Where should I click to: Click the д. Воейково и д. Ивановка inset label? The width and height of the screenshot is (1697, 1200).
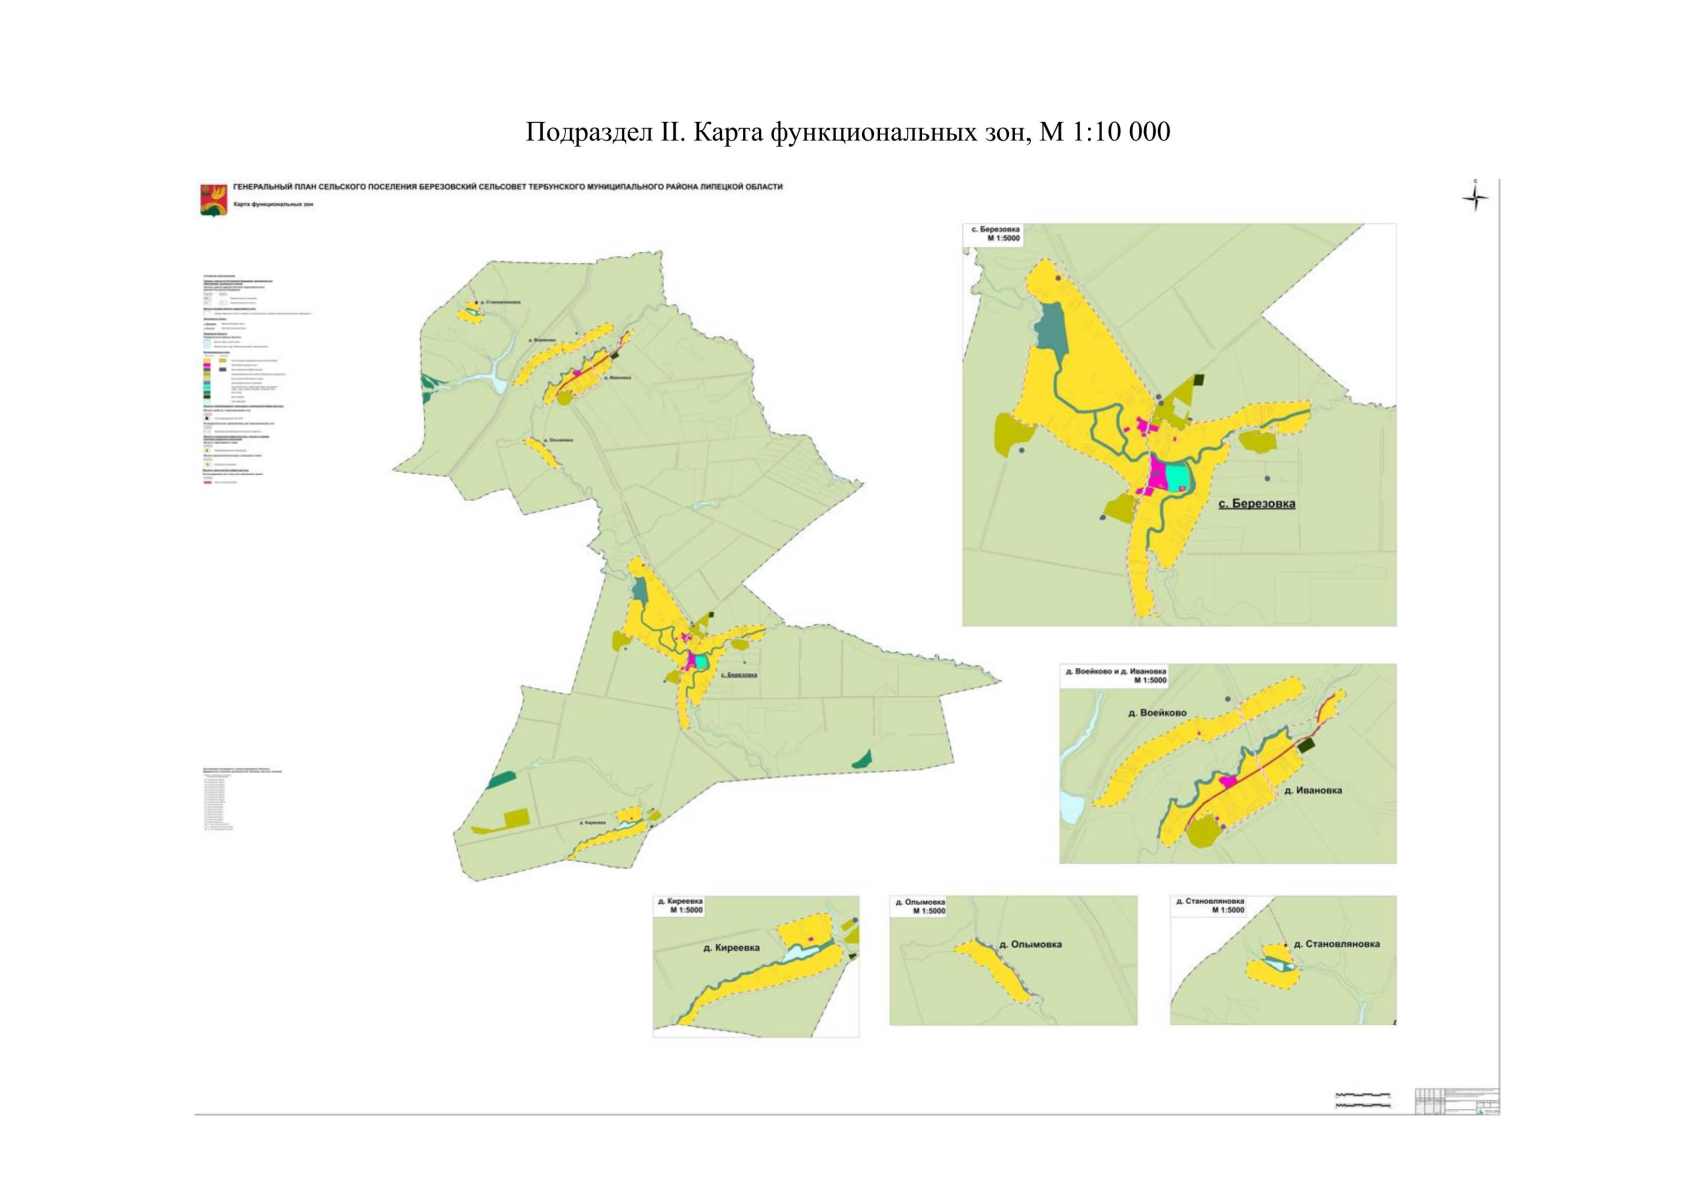pyautogui.click(x=1115, y=675)
